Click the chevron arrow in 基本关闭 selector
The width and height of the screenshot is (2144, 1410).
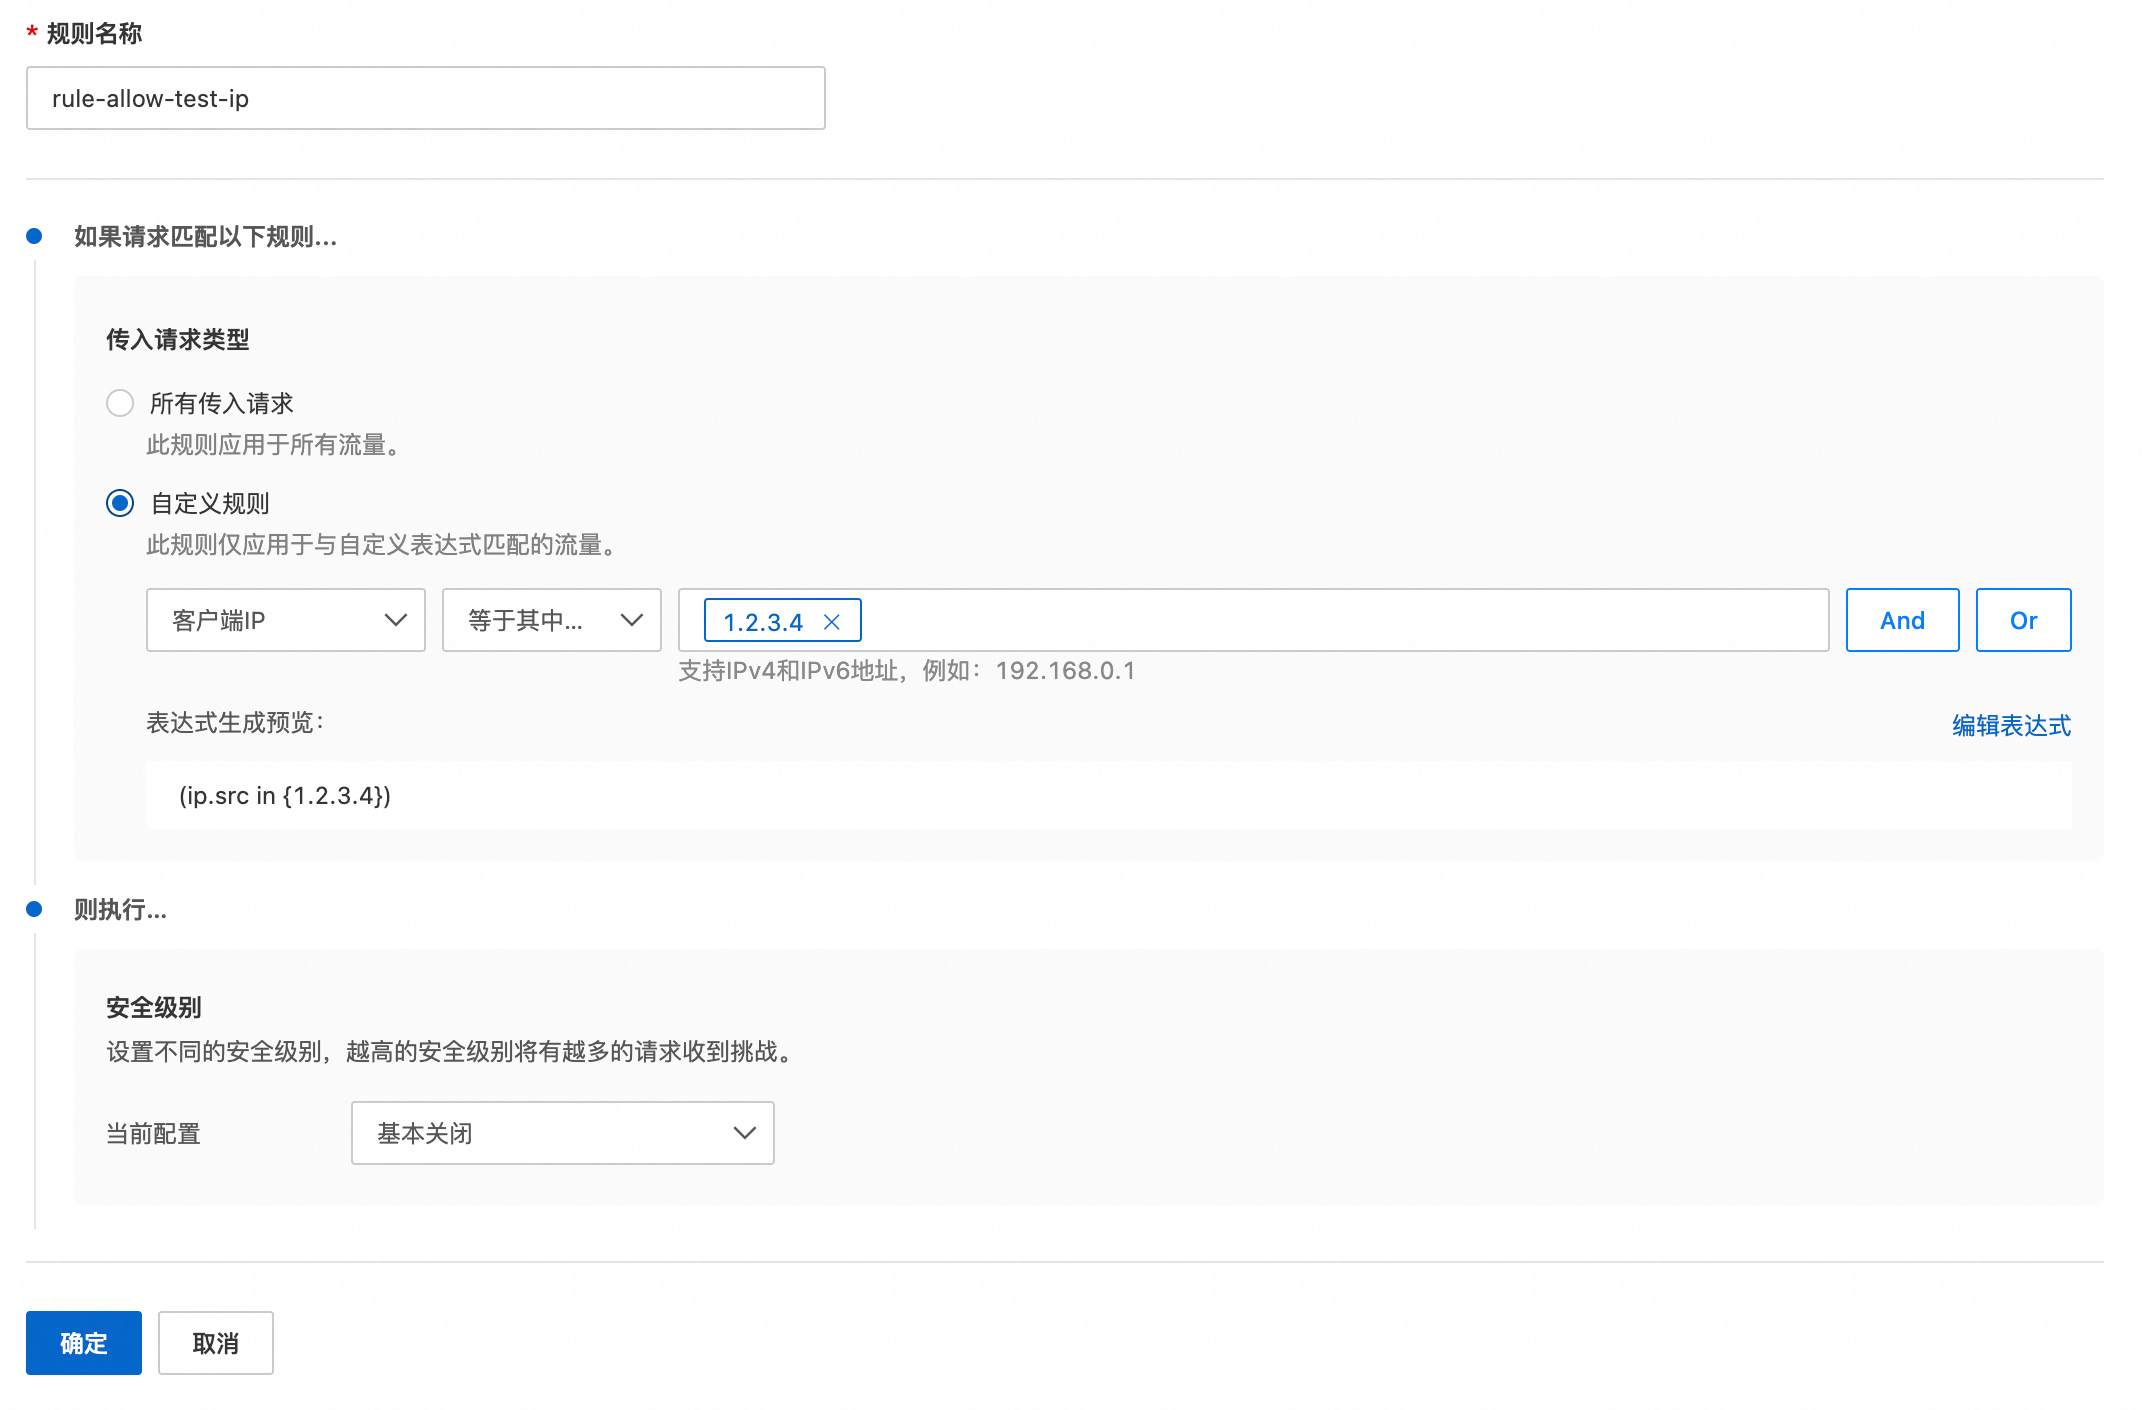tap(744, 1133)
